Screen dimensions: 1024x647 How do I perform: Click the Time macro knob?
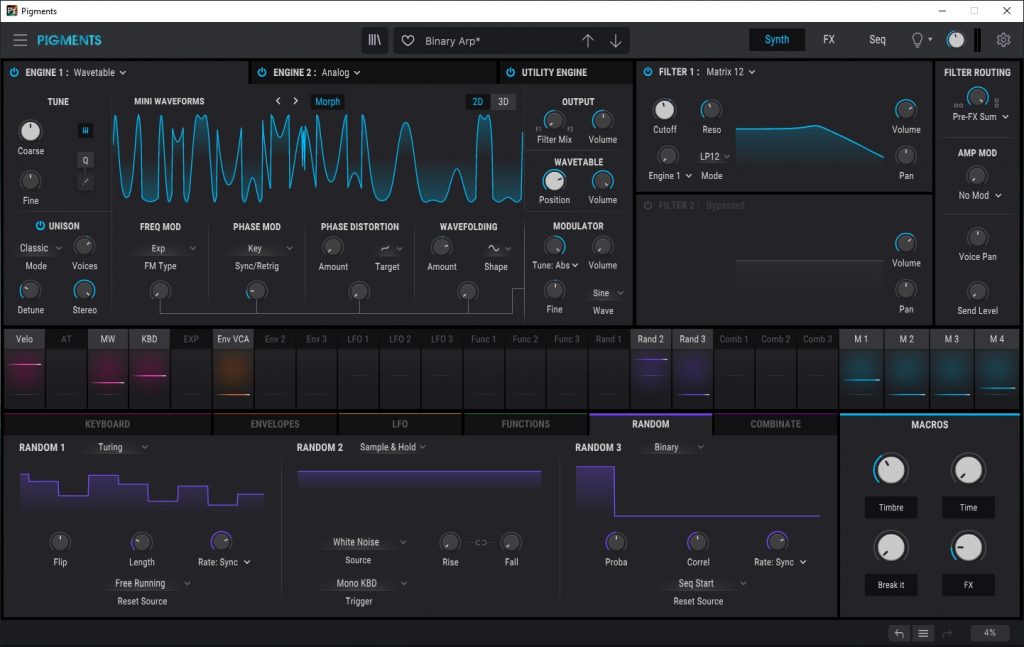click(x=968, y=469)
